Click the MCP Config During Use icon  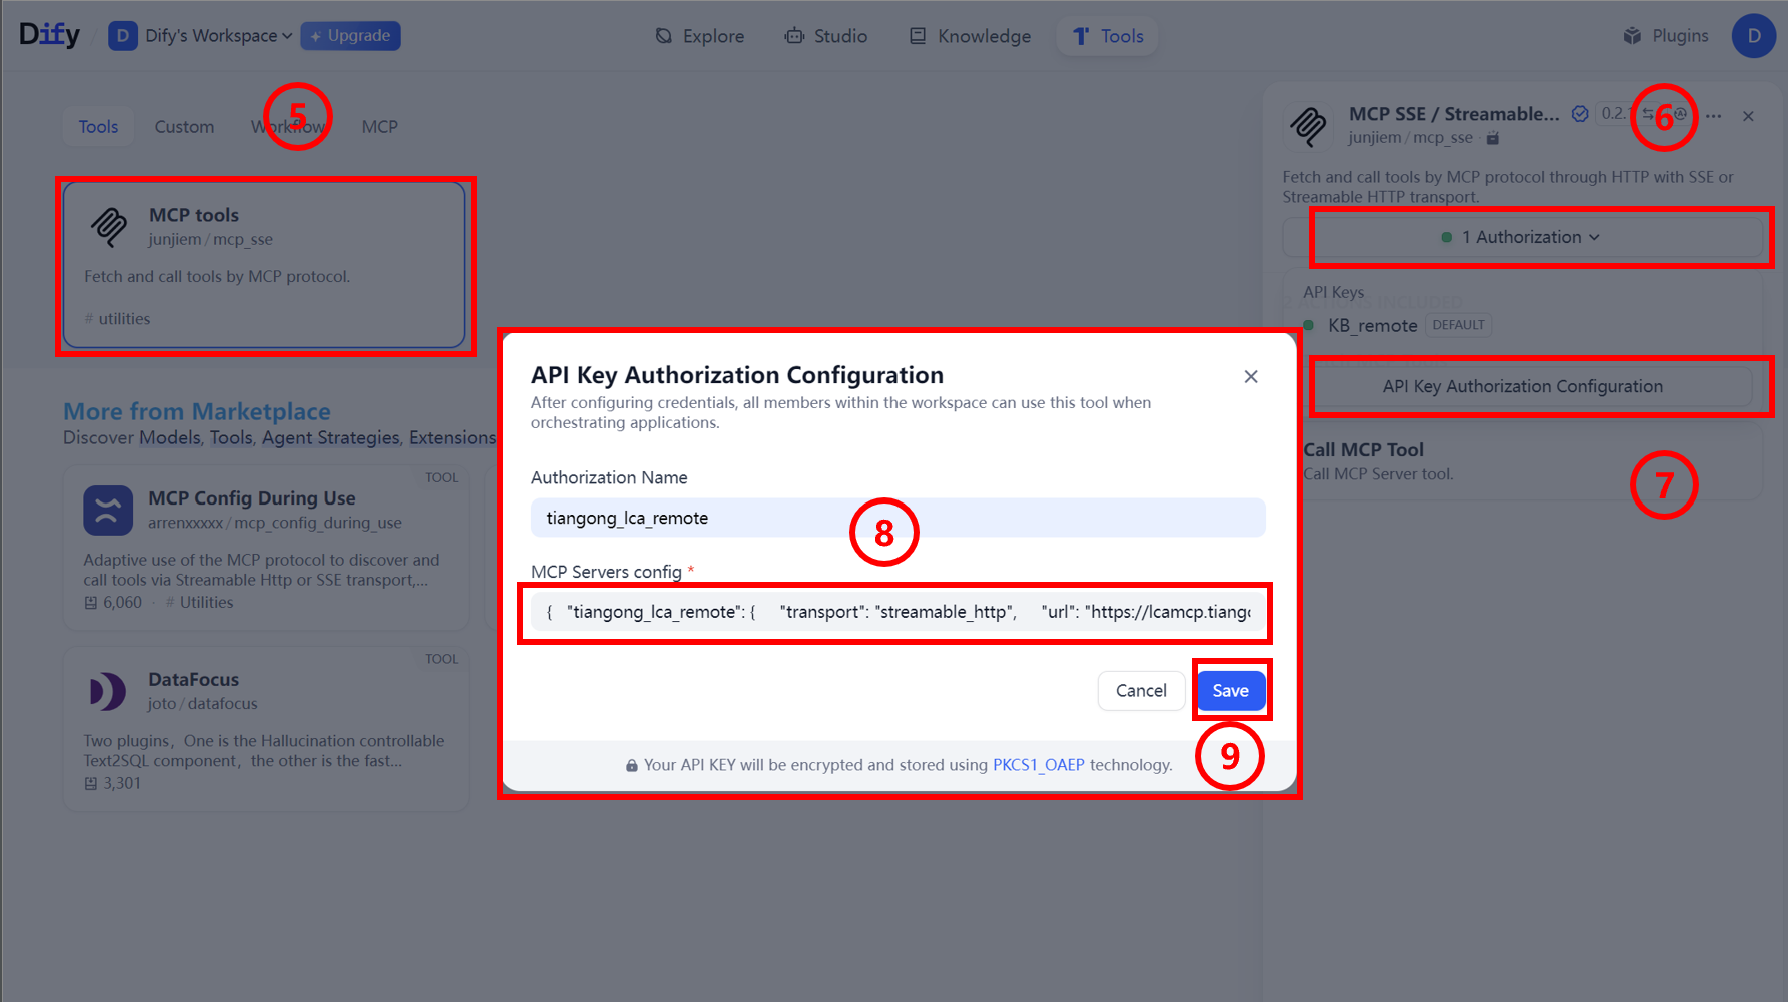(x=108, y=510)
